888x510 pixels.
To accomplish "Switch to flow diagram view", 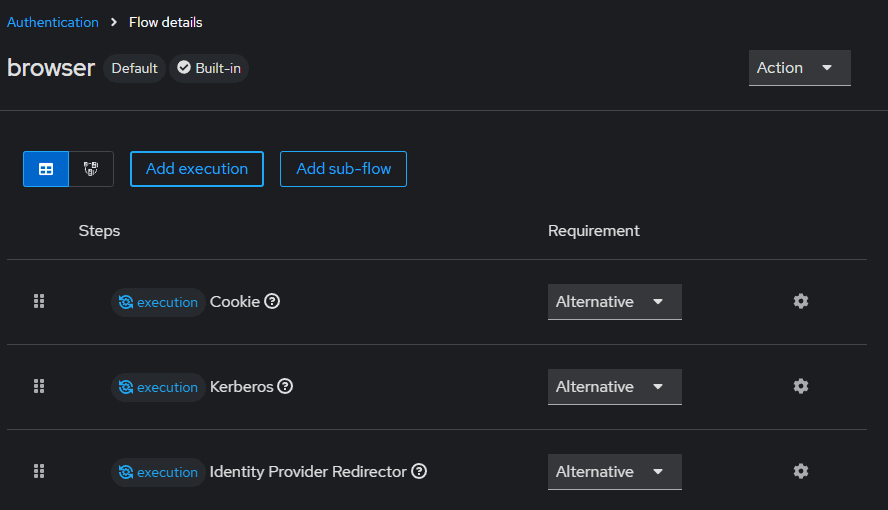I will [x=91, y=169].
